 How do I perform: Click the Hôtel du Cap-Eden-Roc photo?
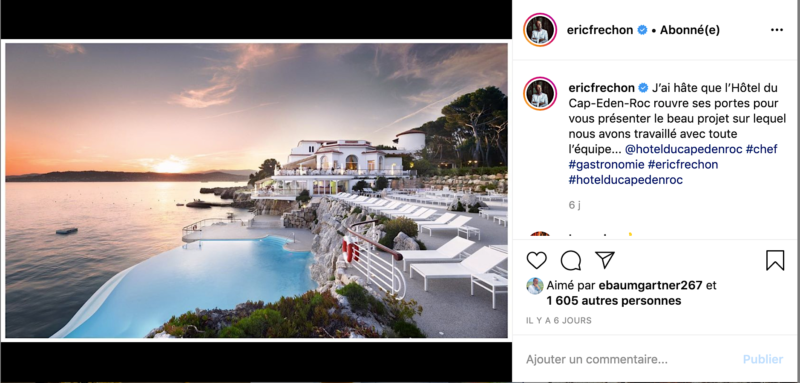pyautogui.click(x=256, y=190)
